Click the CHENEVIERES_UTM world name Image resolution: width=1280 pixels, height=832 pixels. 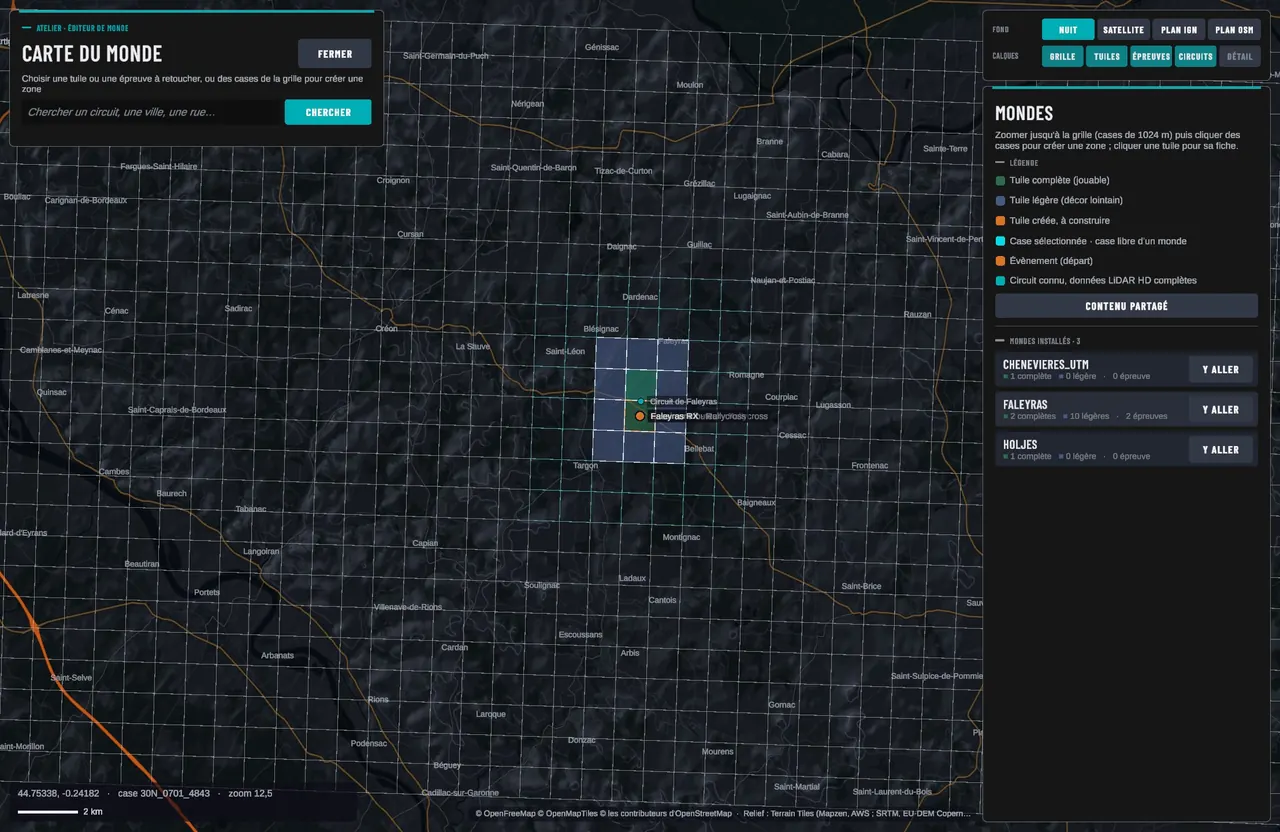pos(1046,364)
